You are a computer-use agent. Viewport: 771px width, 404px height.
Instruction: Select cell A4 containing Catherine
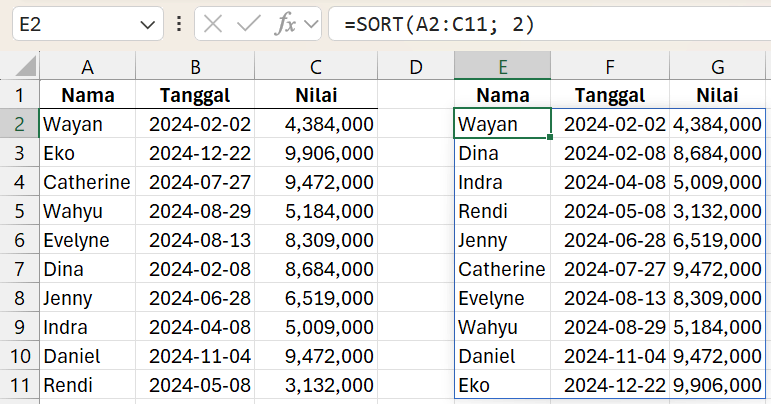(x=88, y=182)
